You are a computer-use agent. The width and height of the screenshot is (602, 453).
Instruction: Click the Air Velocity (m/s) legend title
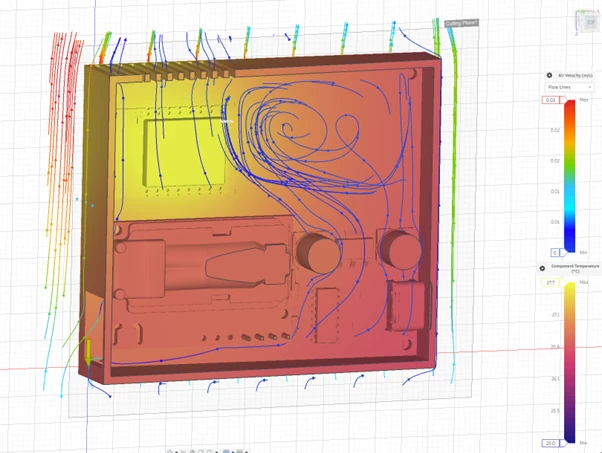(575, 76)
